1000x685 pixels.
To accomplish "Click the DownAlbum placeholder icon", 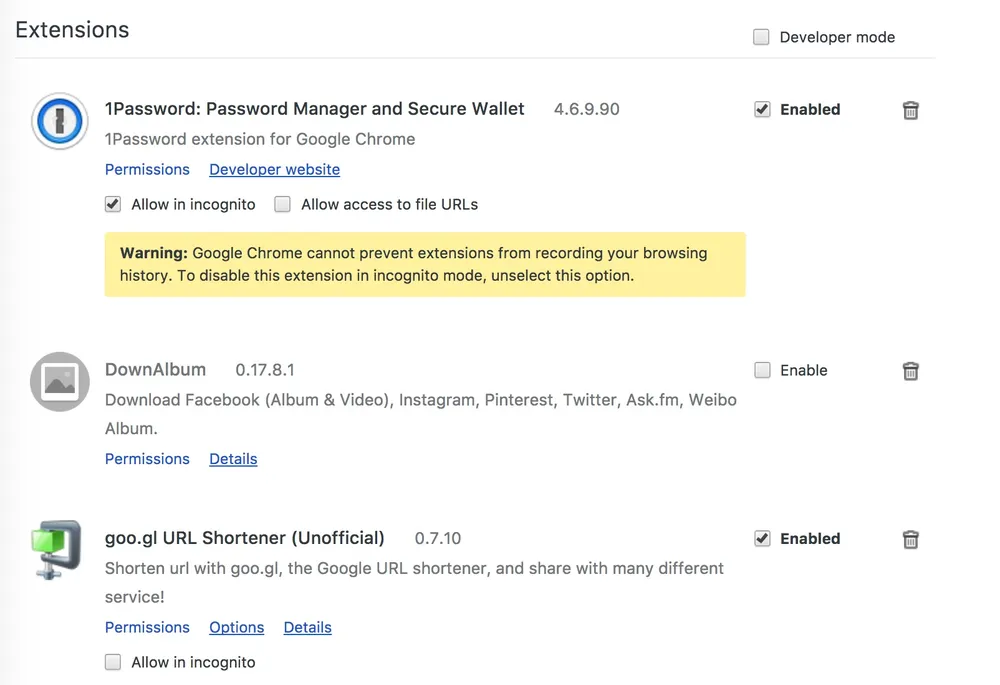I will pyautogui.click(x=60, y=382).
